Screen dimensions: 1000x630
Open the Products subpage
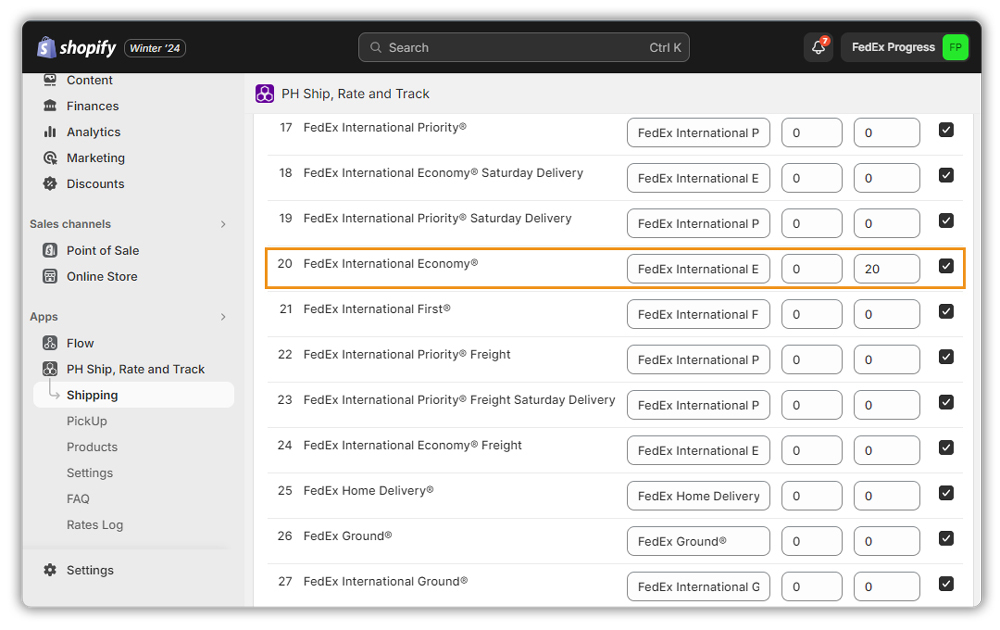[92, 447]
